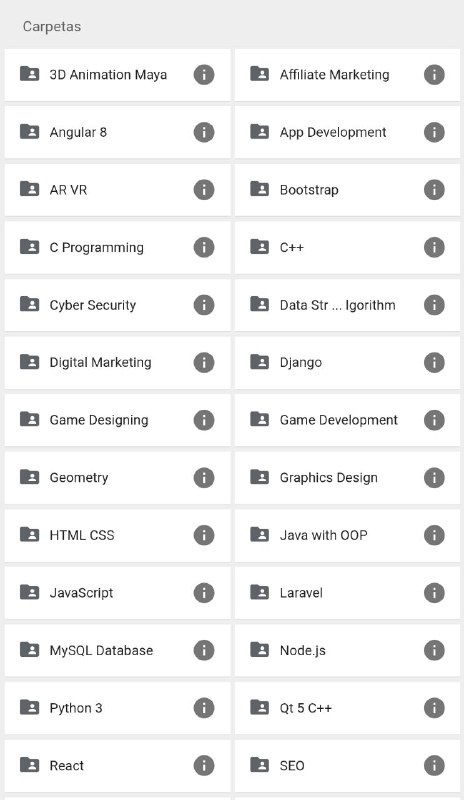464x800 pixels.
Task: View info for Cyber Security folder
Action: (204, 305)
